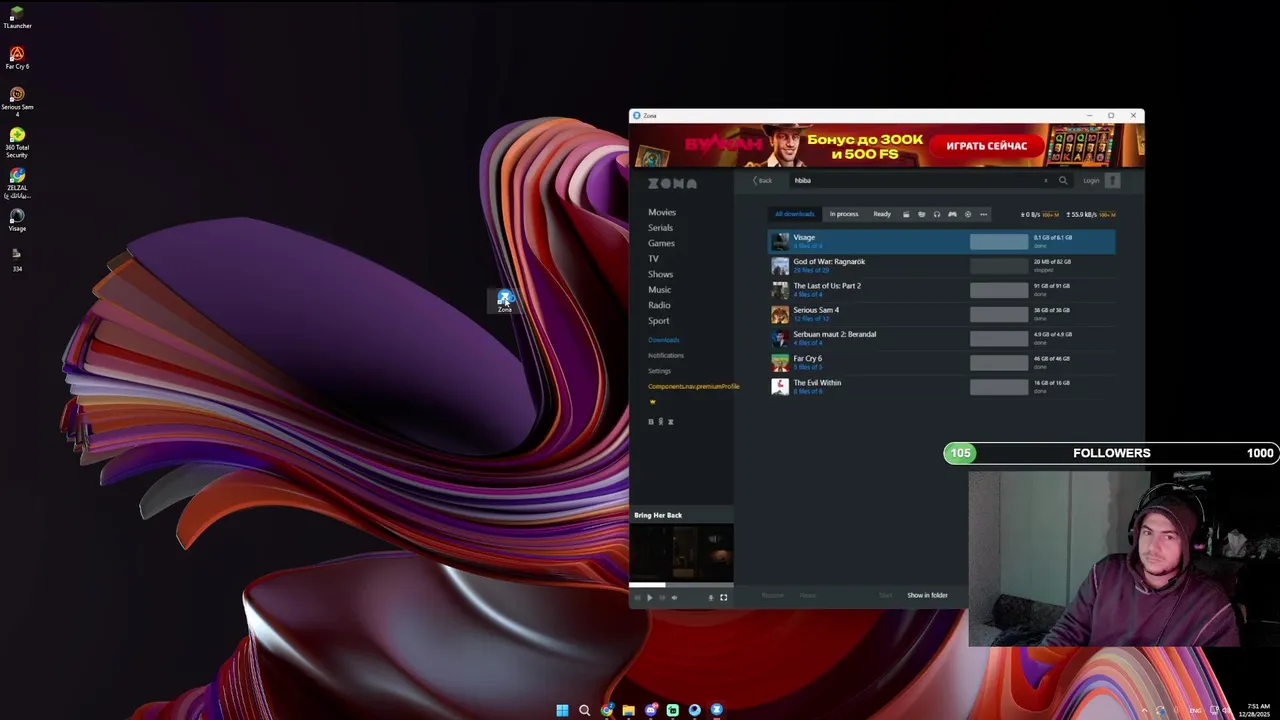Image resolution: width=1280 pixels, height=720 pixels.
Task: Click the mini player progress bar
Action: click(x=681, y=585)
